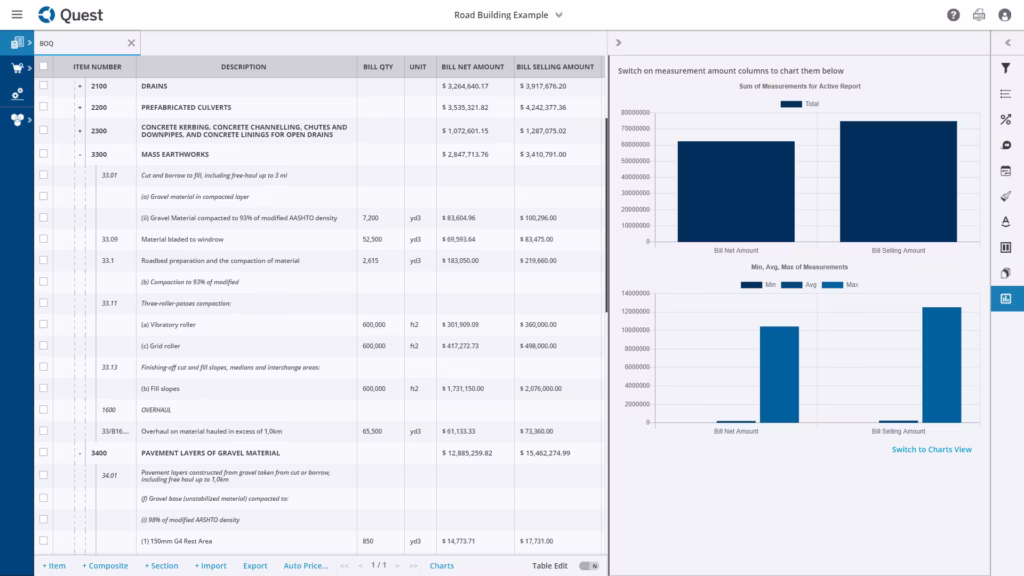Open the paint brush tool in right sidebar
The image size is (1024, 576).
(x=1006, y=196)
